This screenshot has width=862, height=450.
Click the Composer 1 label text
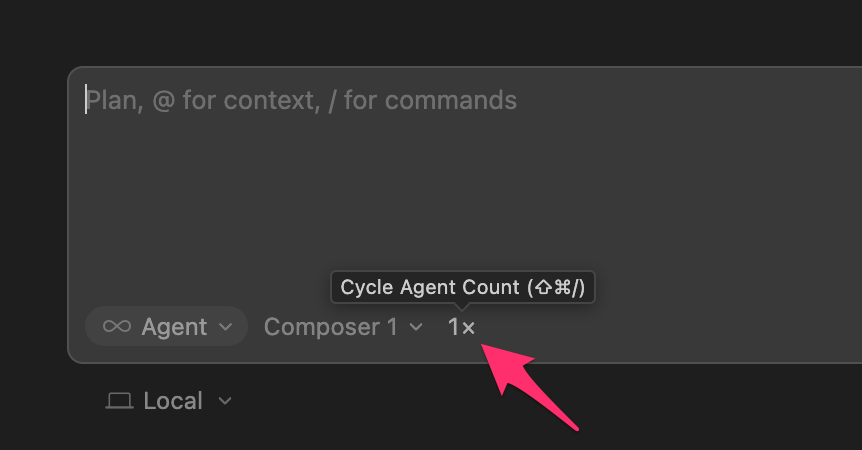point(331,327)
